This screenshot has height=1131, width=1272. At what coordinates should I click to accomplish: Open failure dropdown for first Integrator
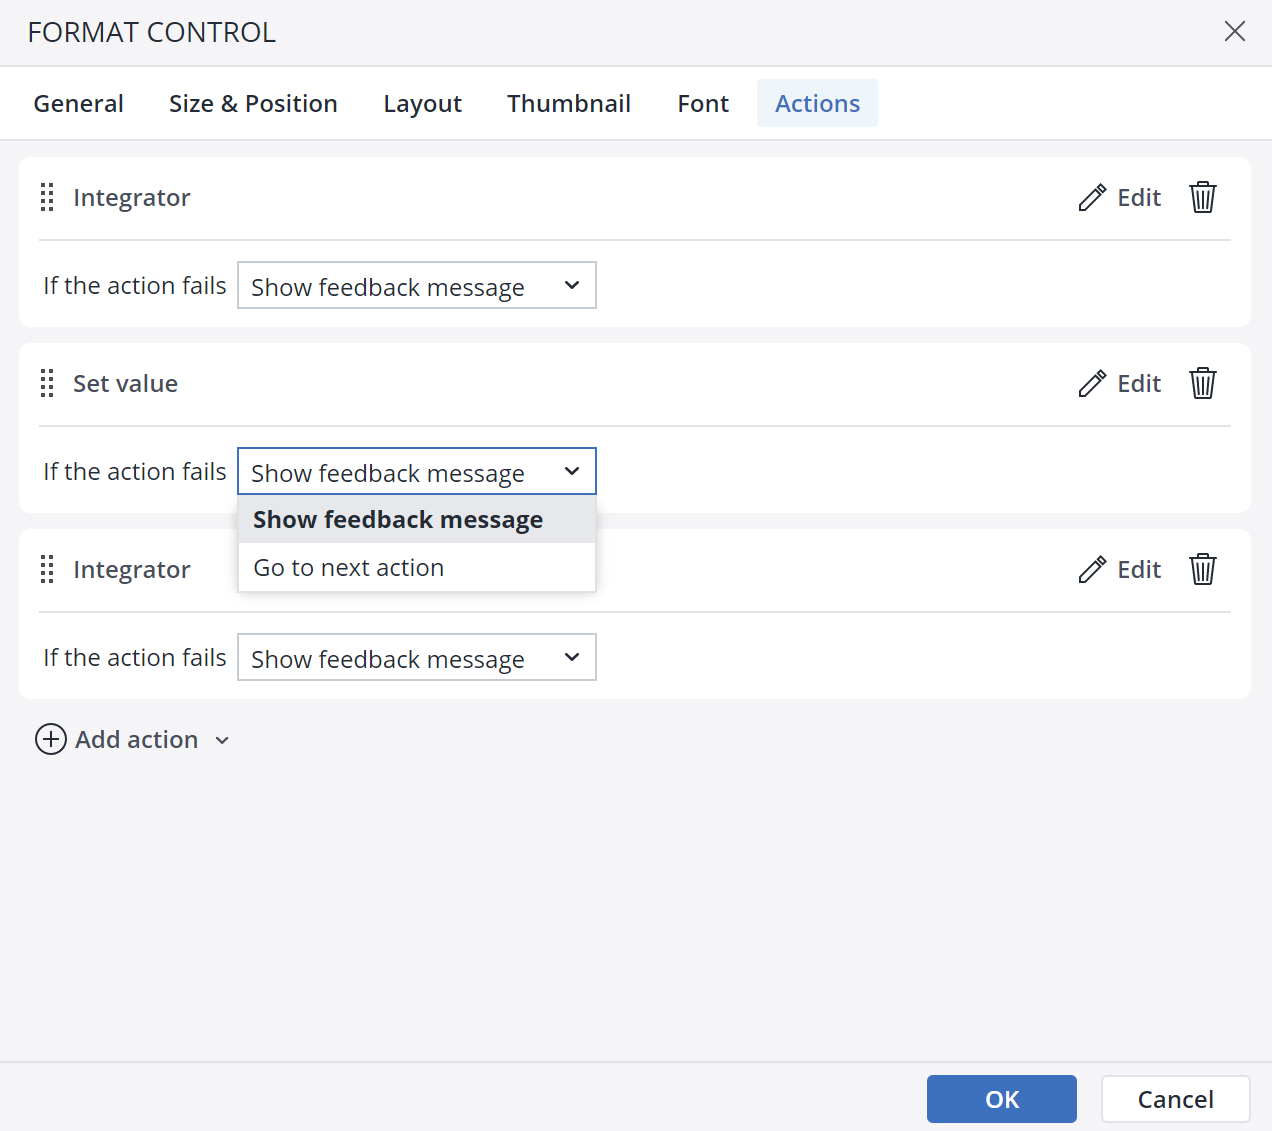pos(416,286)
